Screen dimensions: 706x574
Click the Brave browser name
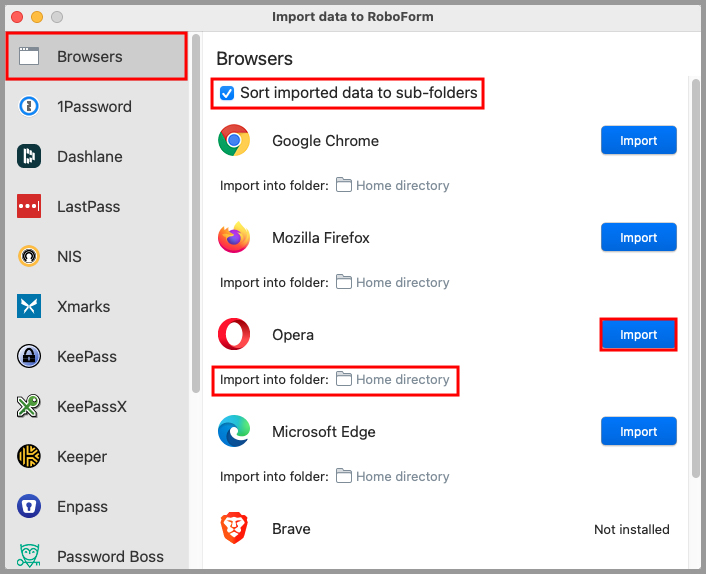click(x=291, y=529)
